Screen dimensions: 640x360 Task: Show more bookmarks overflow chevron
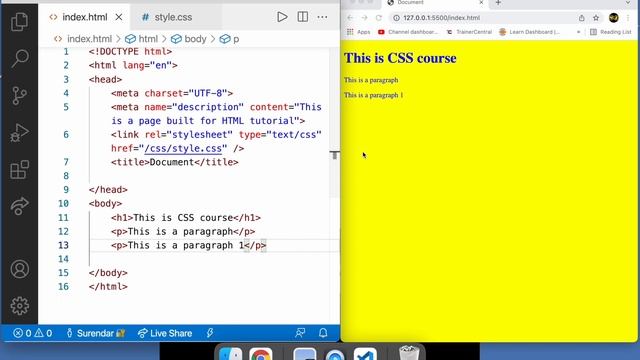(578, 32)
